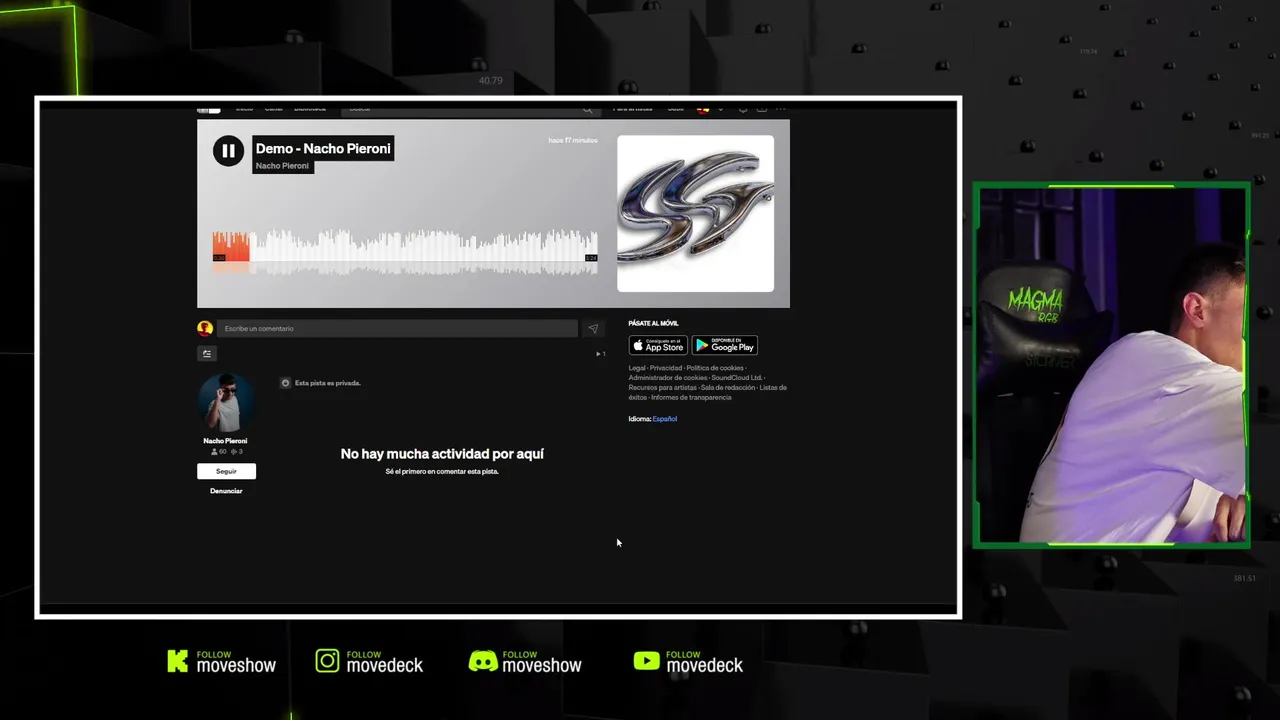Open Nacho Pieroni's profile photo
This screenshot has width=1280, height=720.
pyautogui.click(x=225, y=402)
